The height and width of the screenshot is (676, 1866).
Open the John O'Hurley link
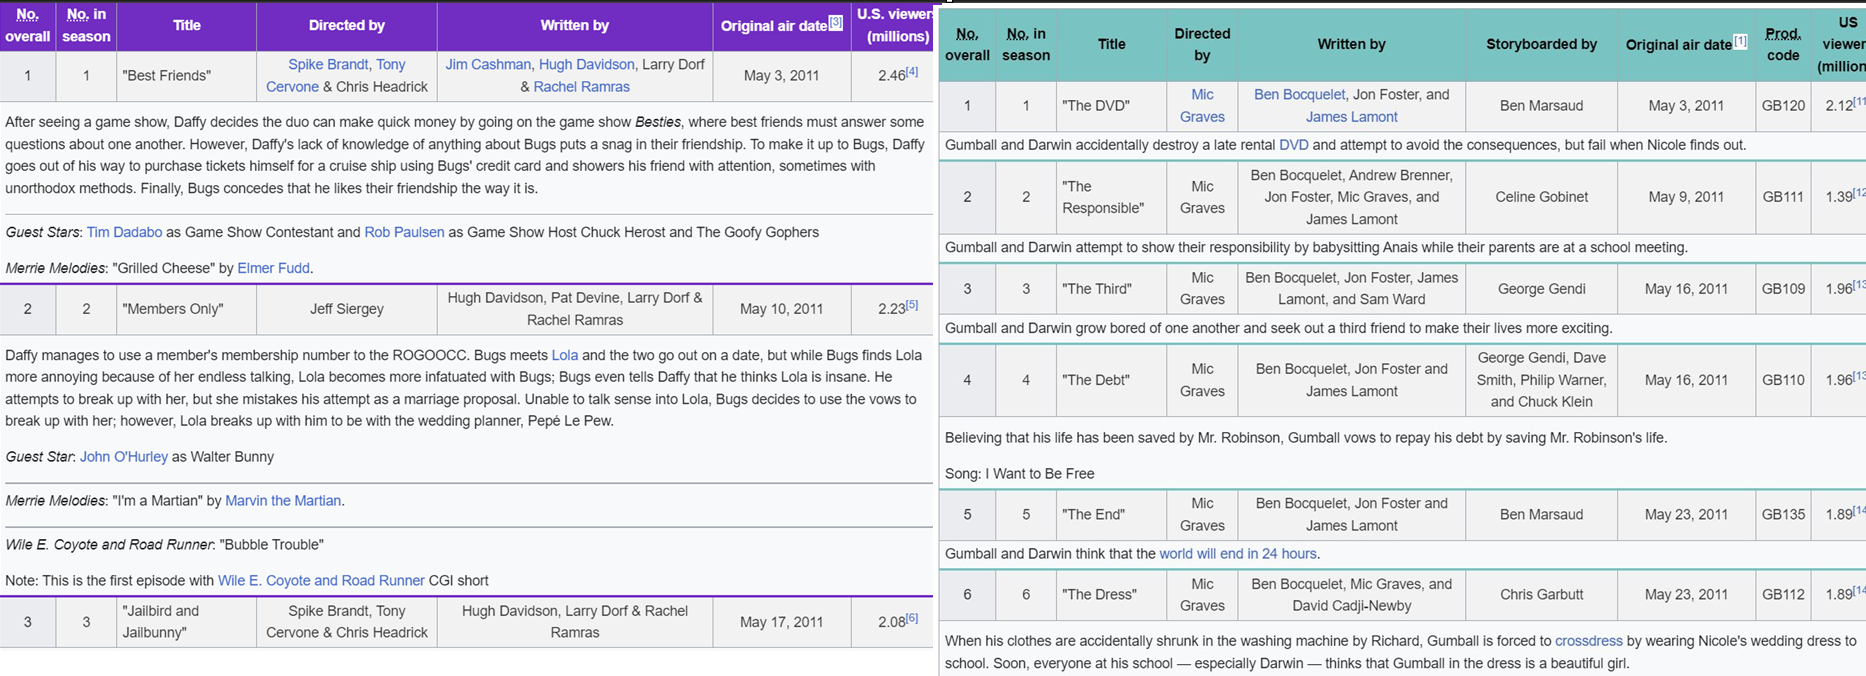124,457
